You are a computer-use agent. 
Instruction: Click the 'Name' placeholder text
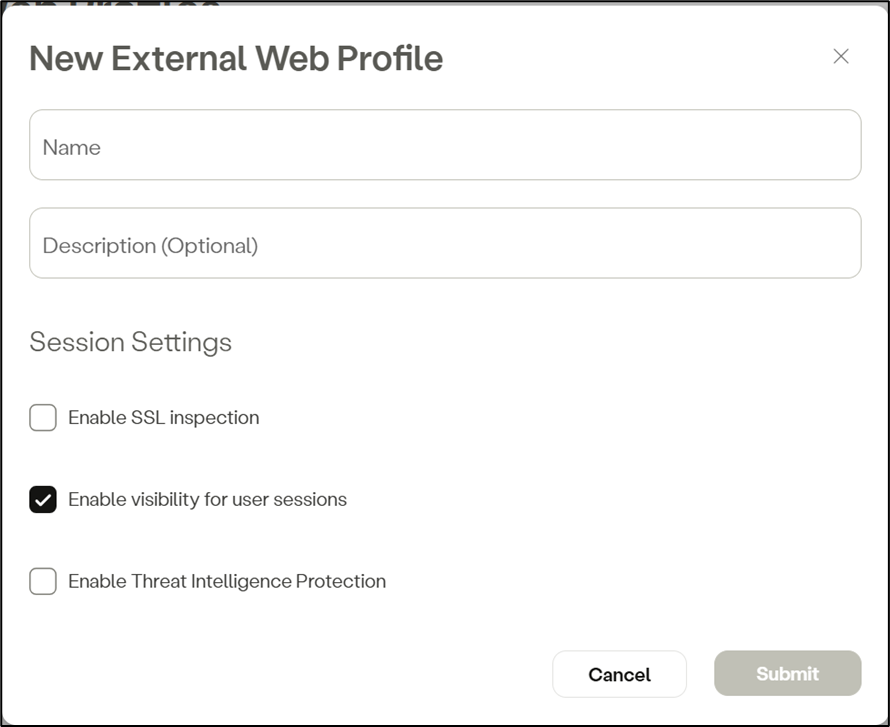72,147
